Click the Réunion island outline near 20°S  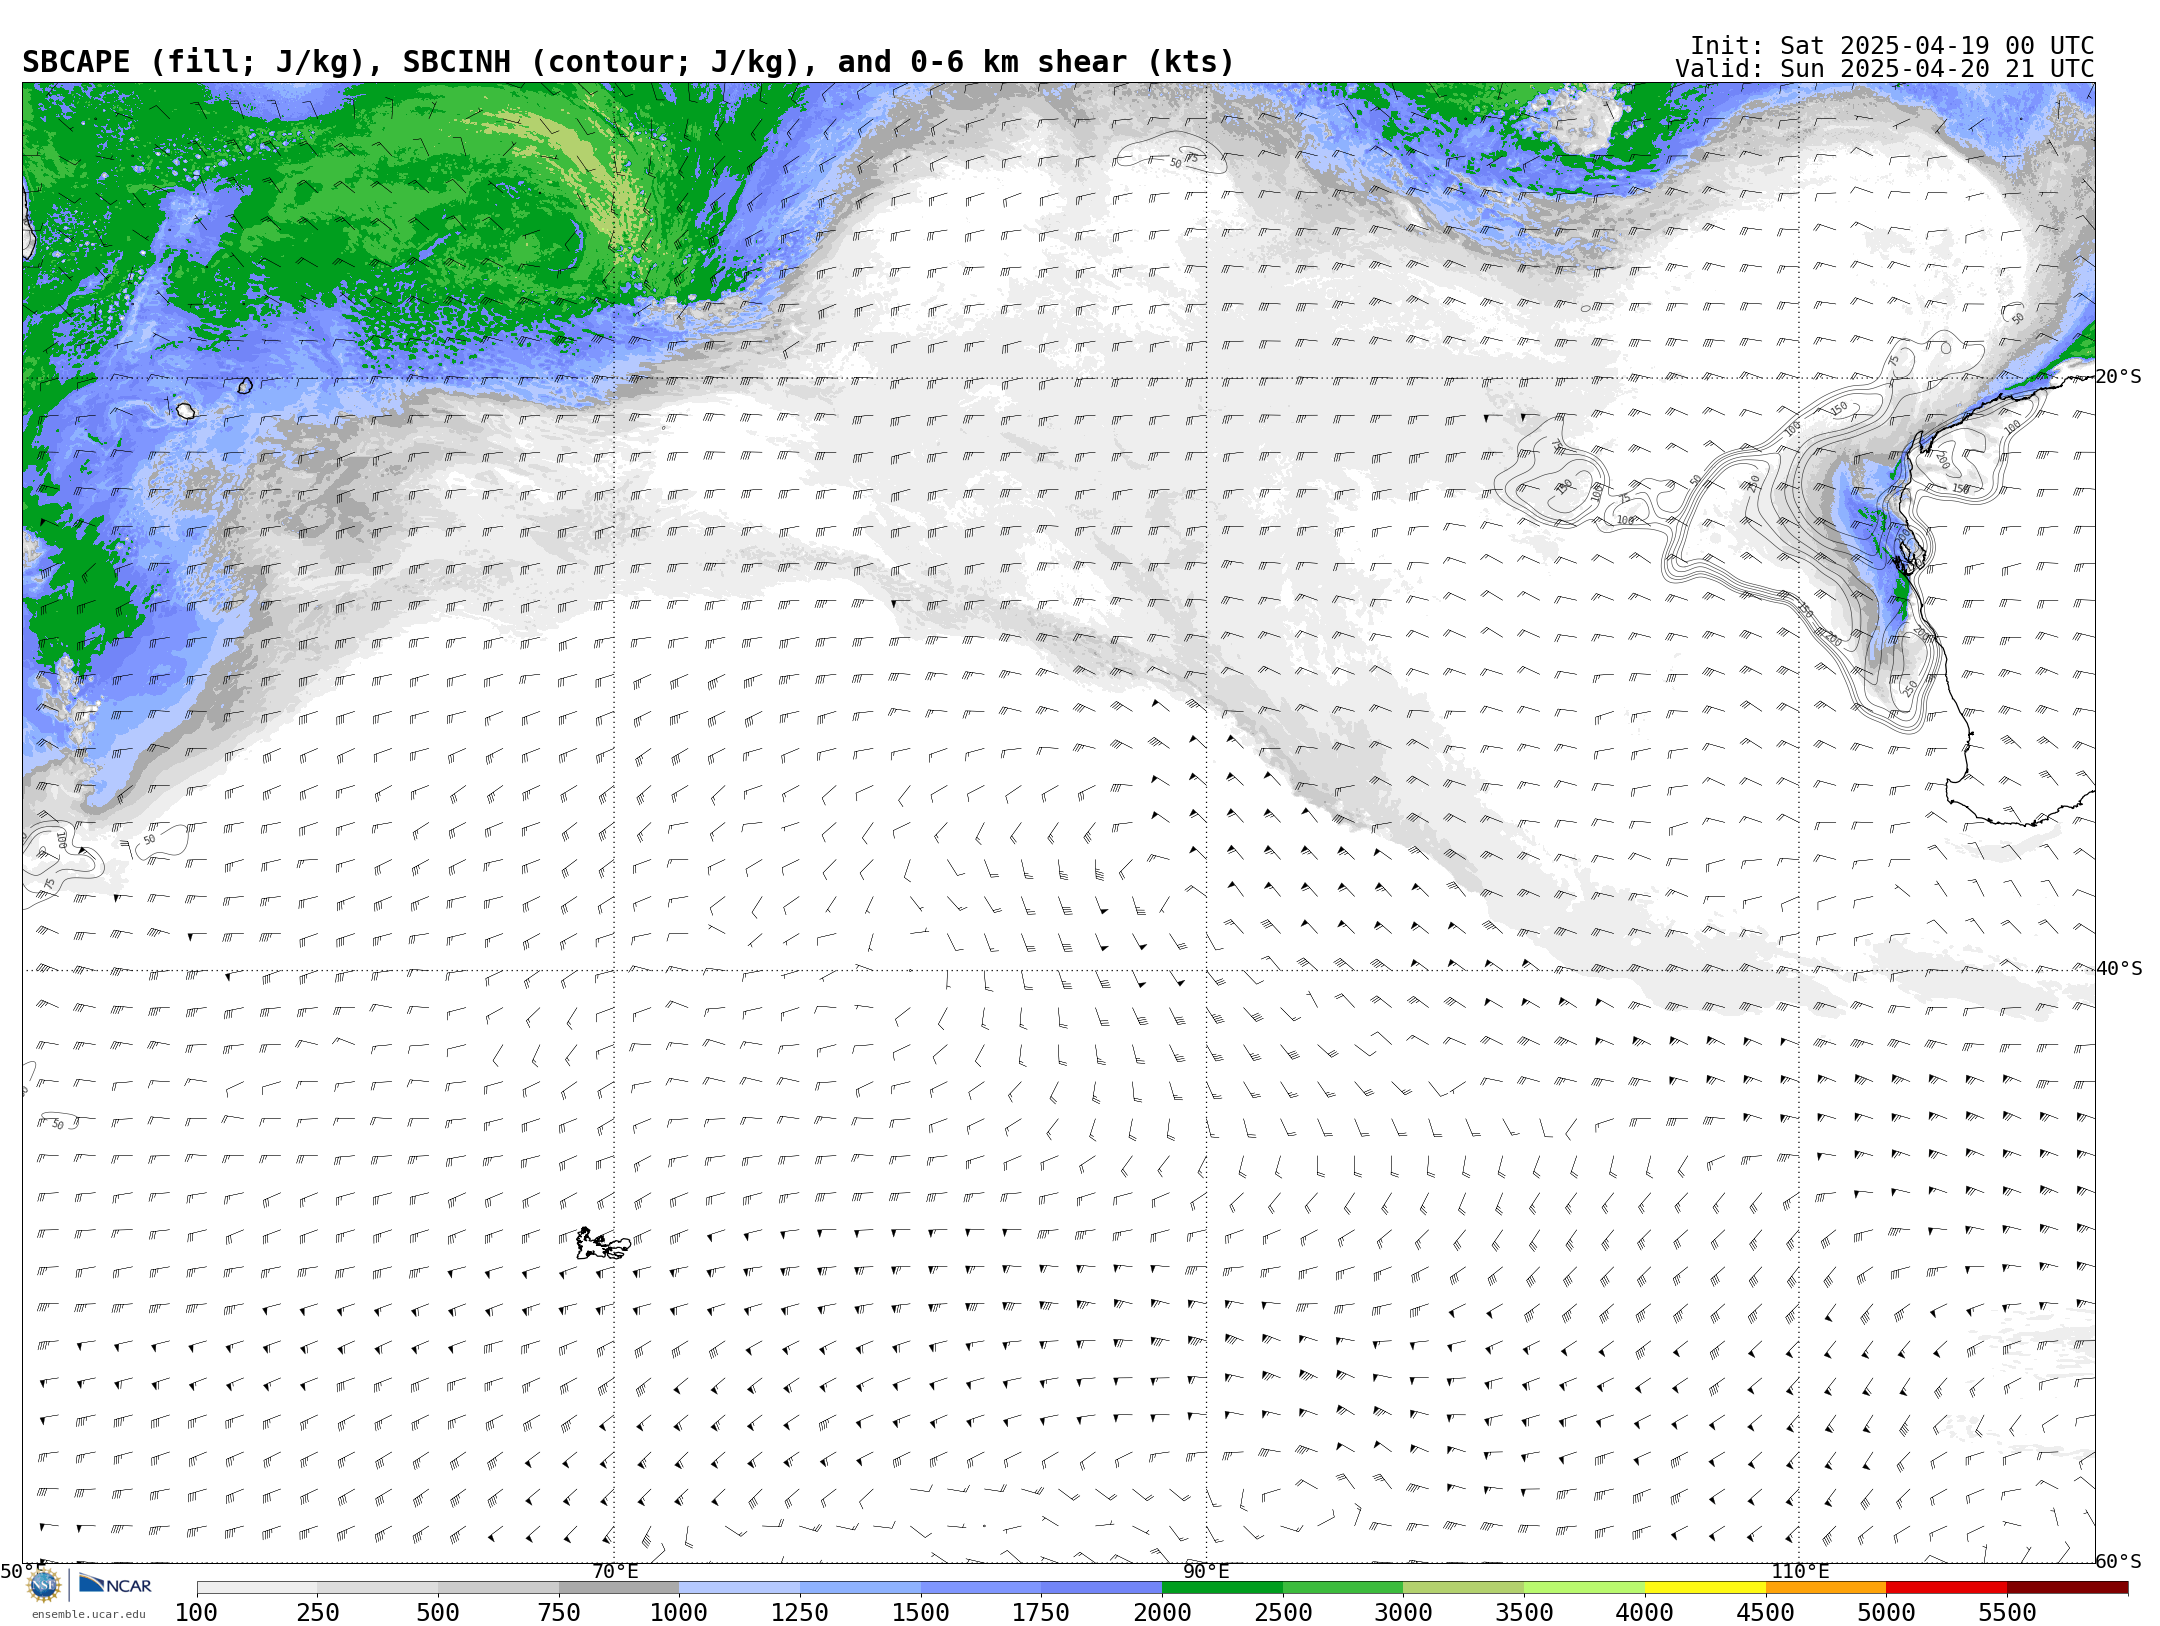coord(185,411)
